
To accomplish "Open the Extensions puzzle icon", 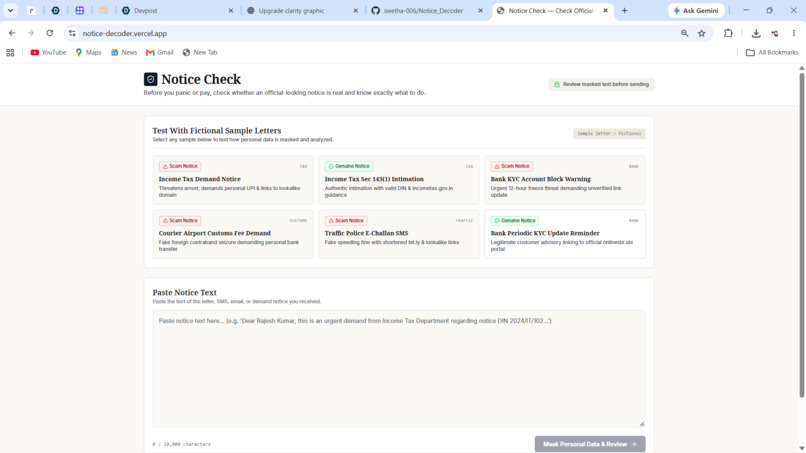I will click(728, 33).
